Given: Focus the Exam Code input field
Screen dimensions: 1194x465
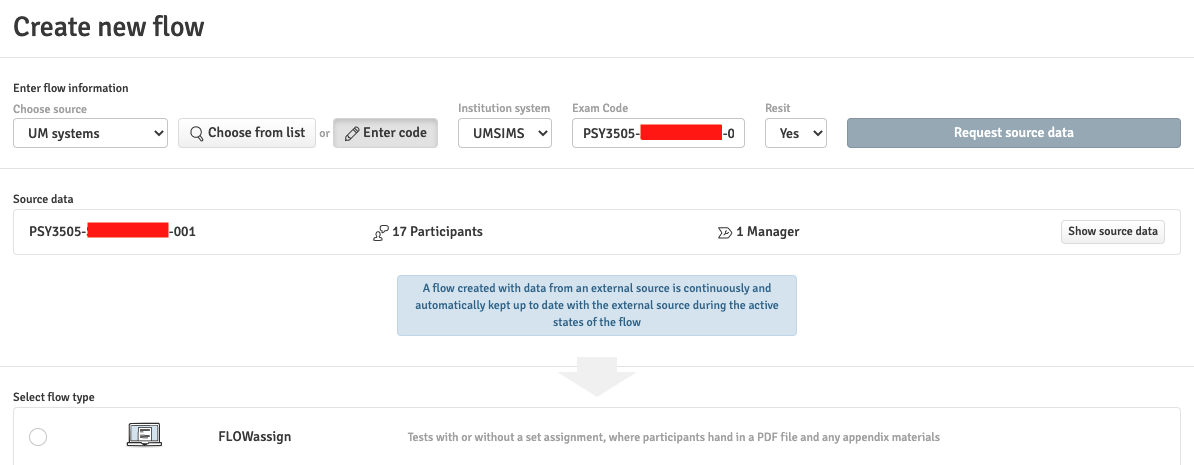Looking at the screenshot, I should pos(658,133).
